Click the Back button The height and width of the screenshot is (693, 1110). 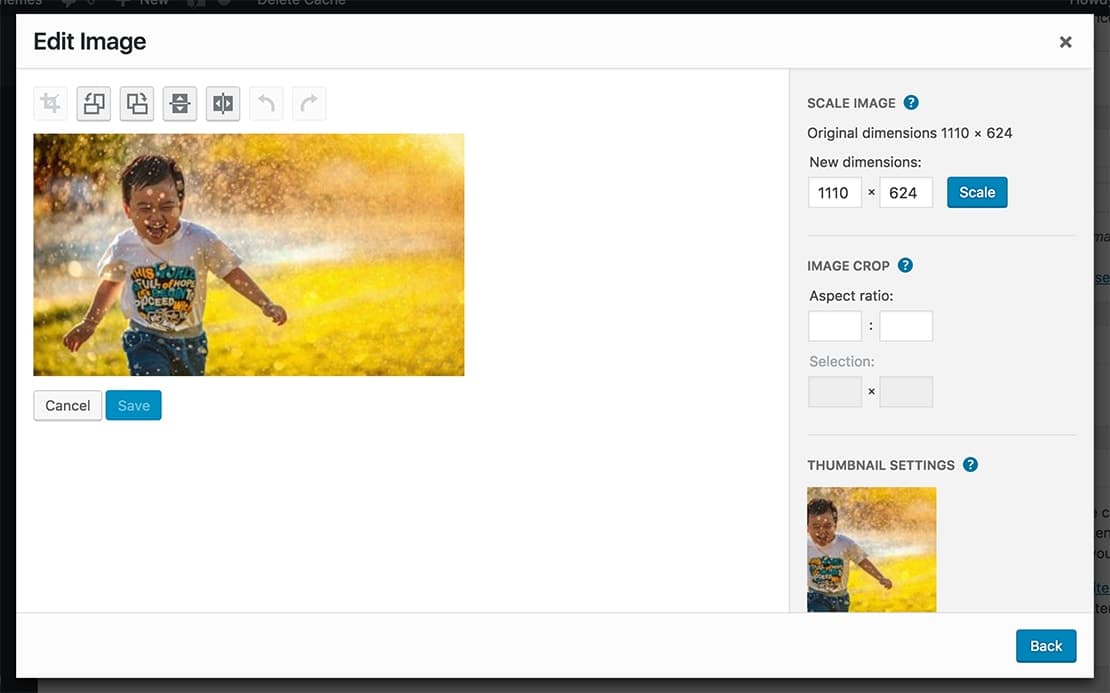(x=1046, y=646)
